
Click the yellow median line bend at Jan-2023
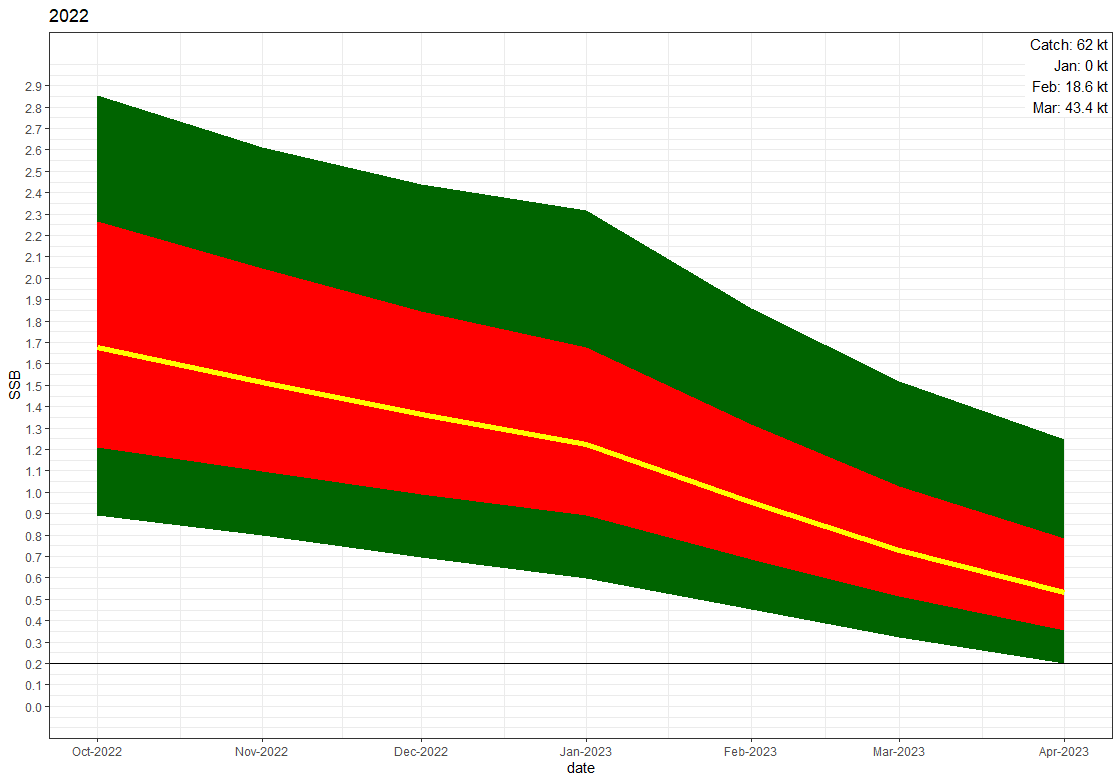point(586,444)
